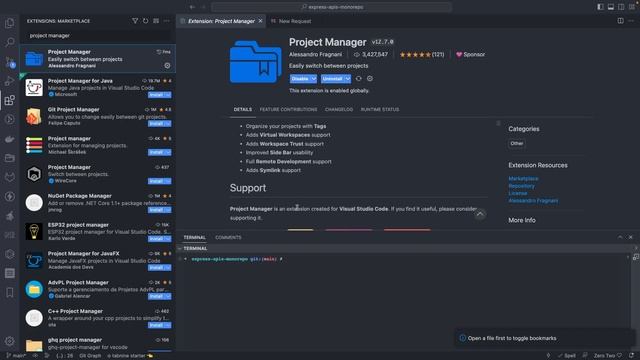Open gear settings for Project Manager list item
Screen dimensions: 640x360
click(x=167, y=65)
